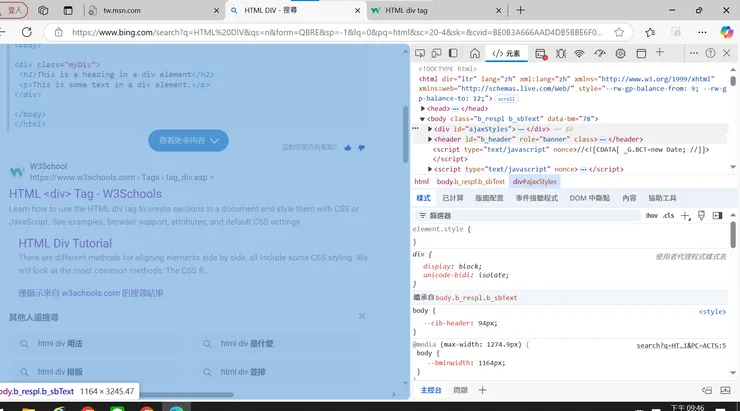Open the Application tool window icon

(x=641, y=54)
